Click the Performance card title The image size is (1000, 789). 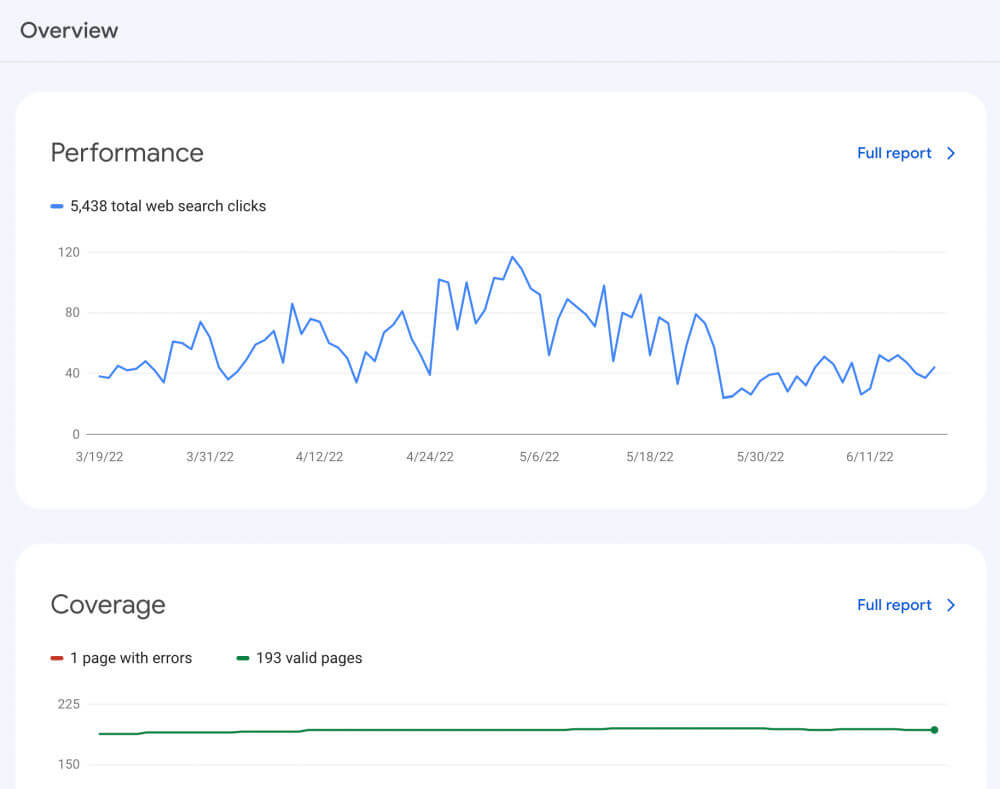(x=127, y=153)
